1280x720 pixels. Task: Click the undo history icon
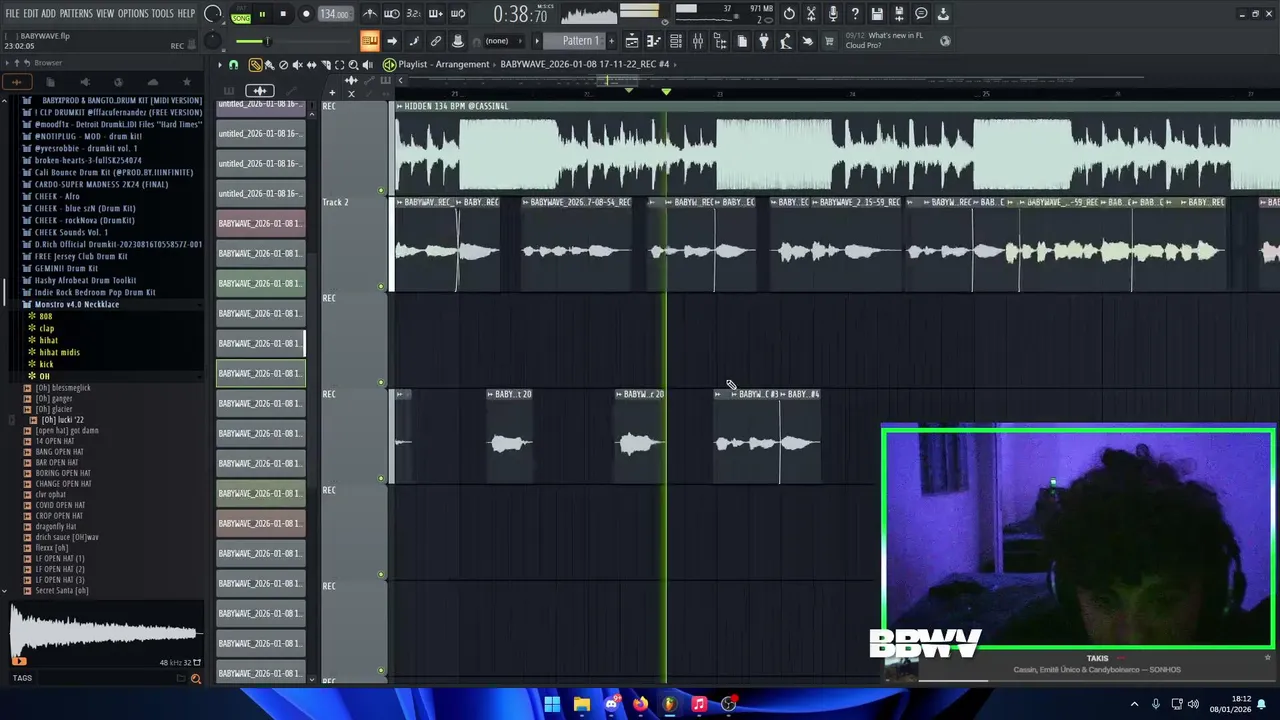click(x=789, y=14)
